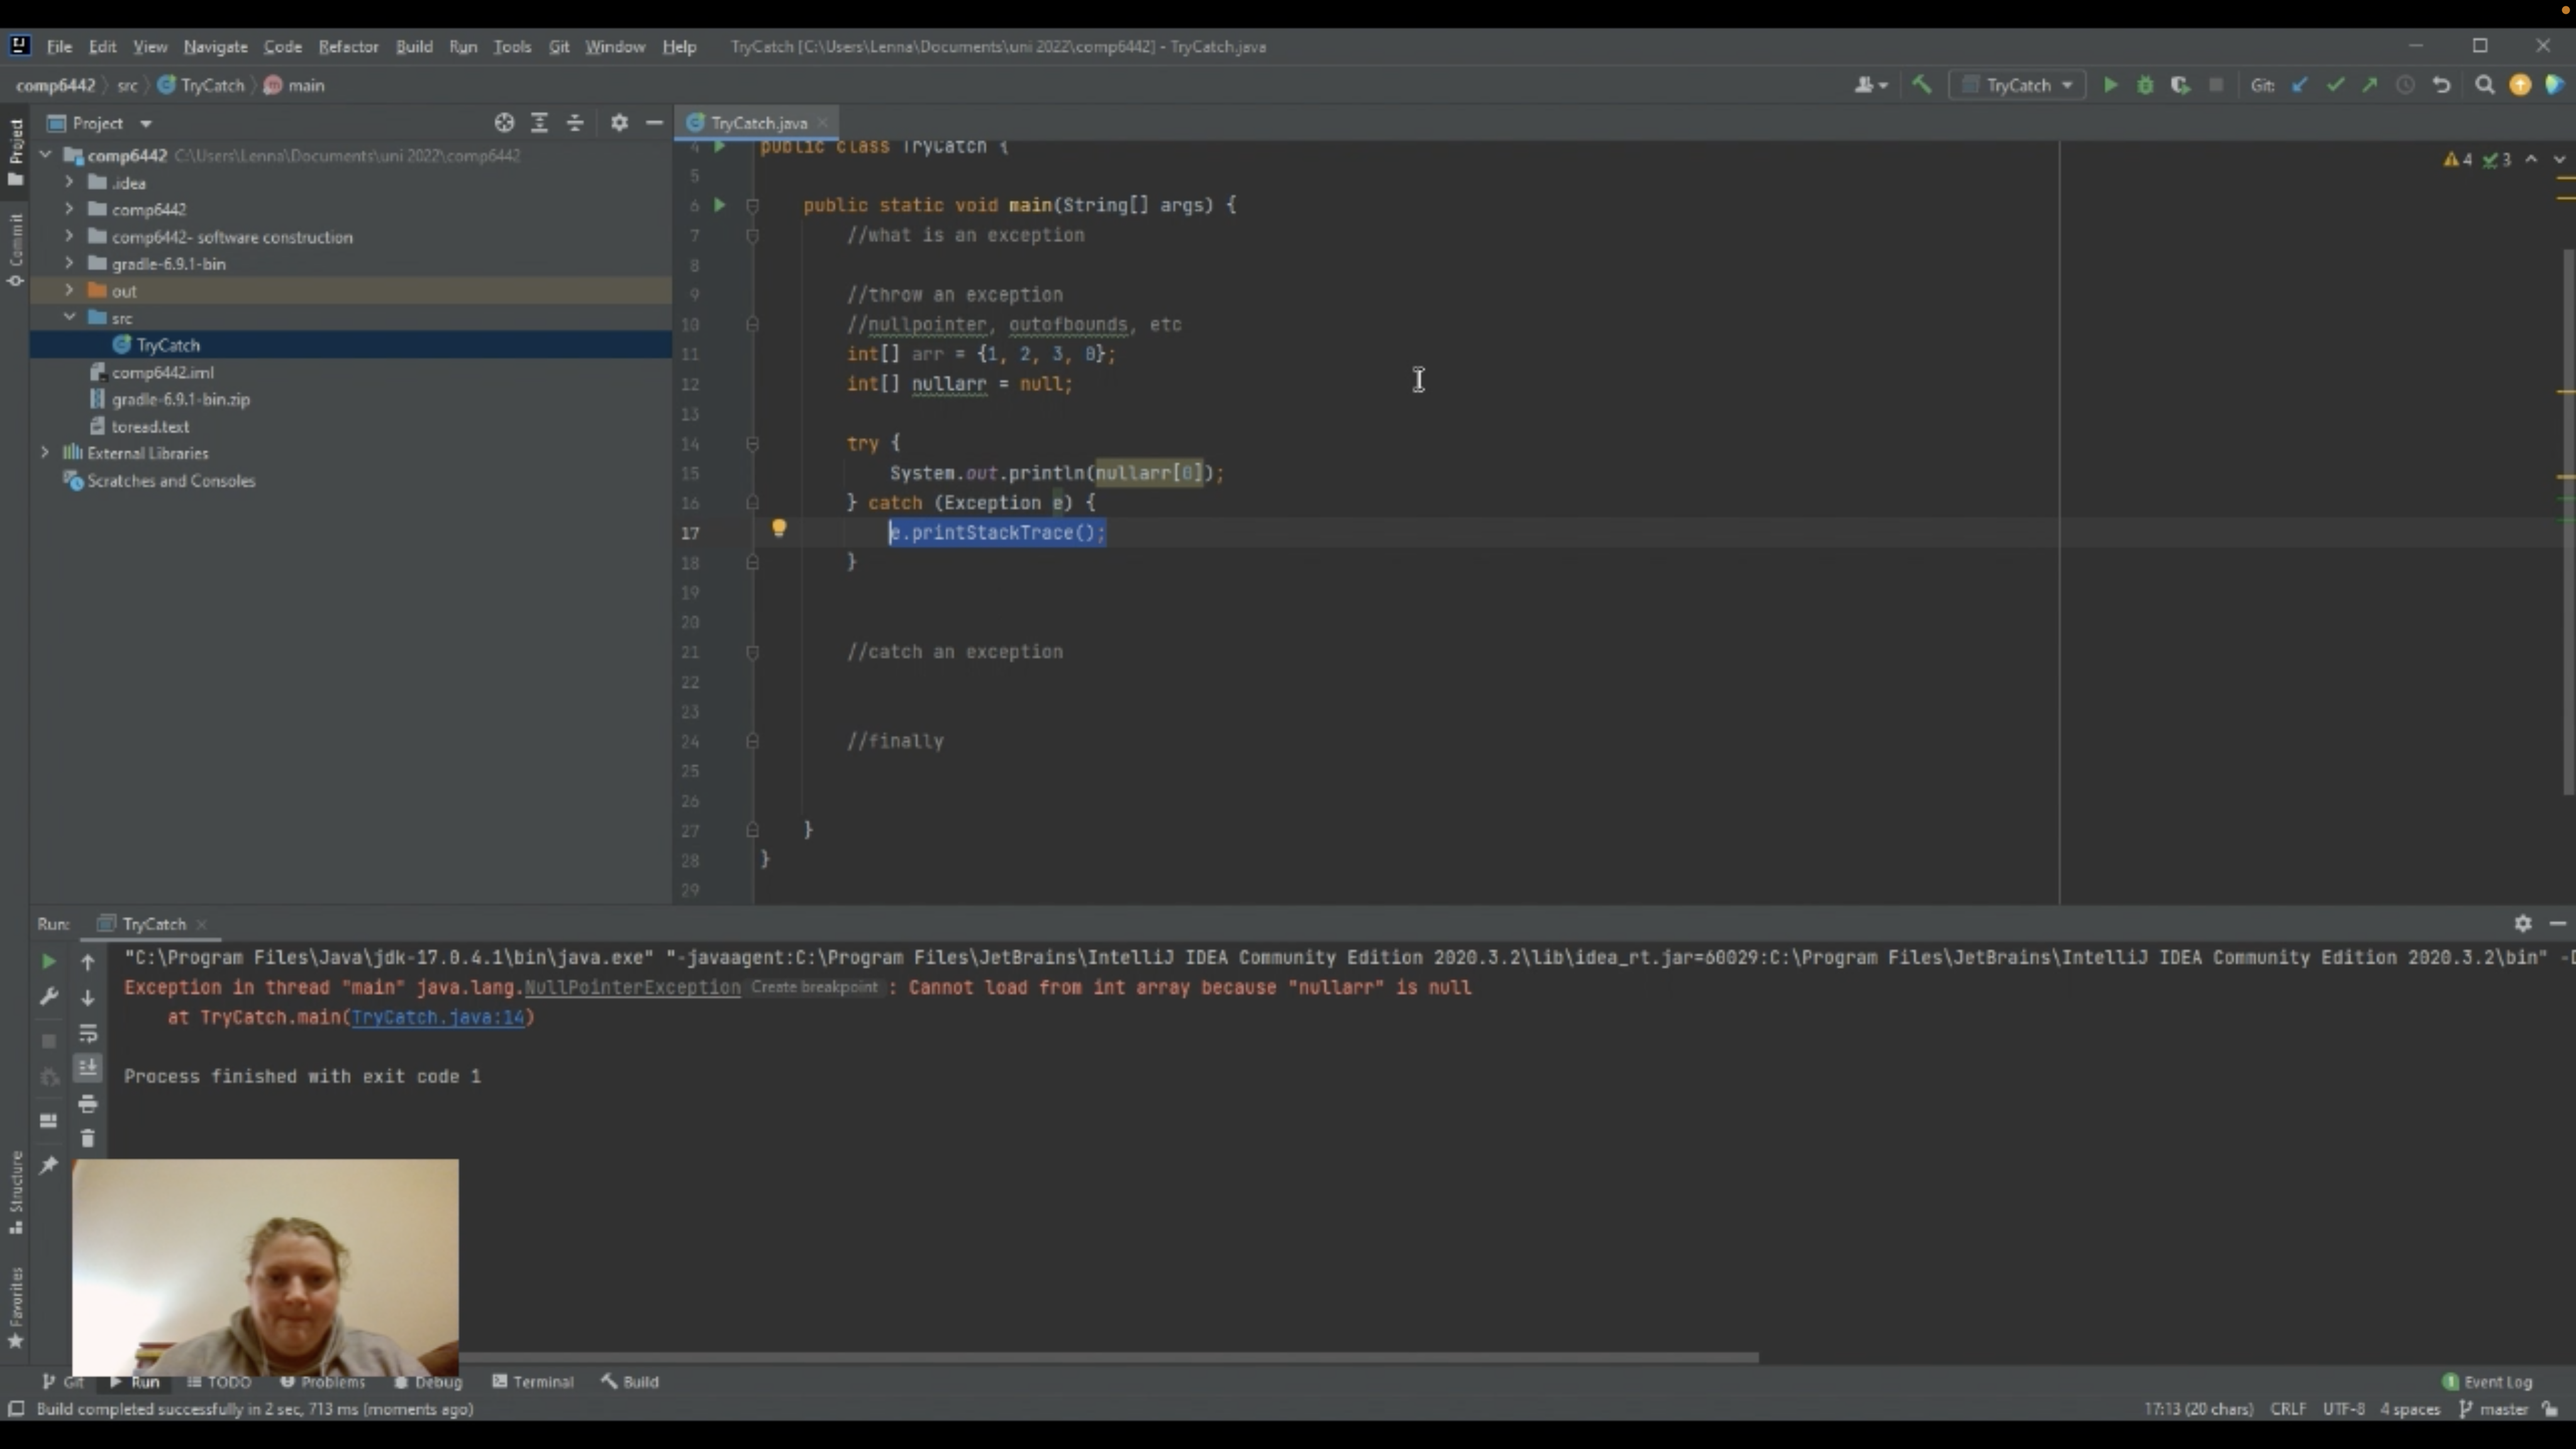2576x1449 pixels.
Task: Pin the Run tab using the pin icon
Action: click(x=49, y=1164)
